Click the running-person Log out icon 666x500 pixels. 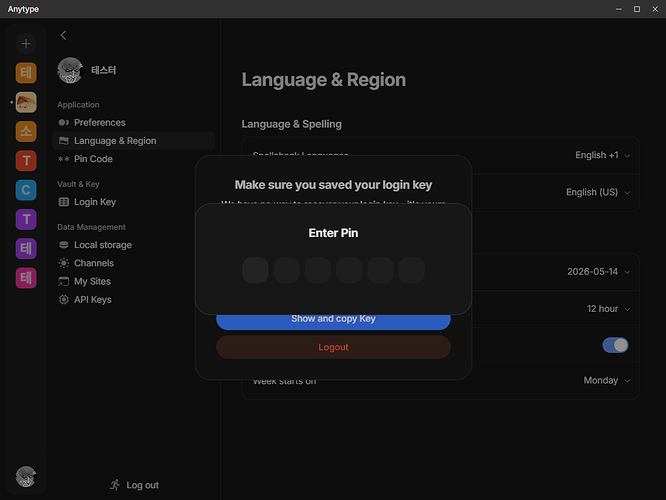tap(115, 485)
